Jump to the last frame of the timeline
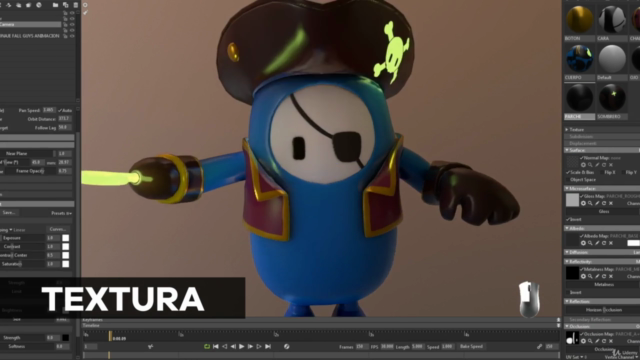The height and width of the screenshot is (360, 640). click(268, 347)
